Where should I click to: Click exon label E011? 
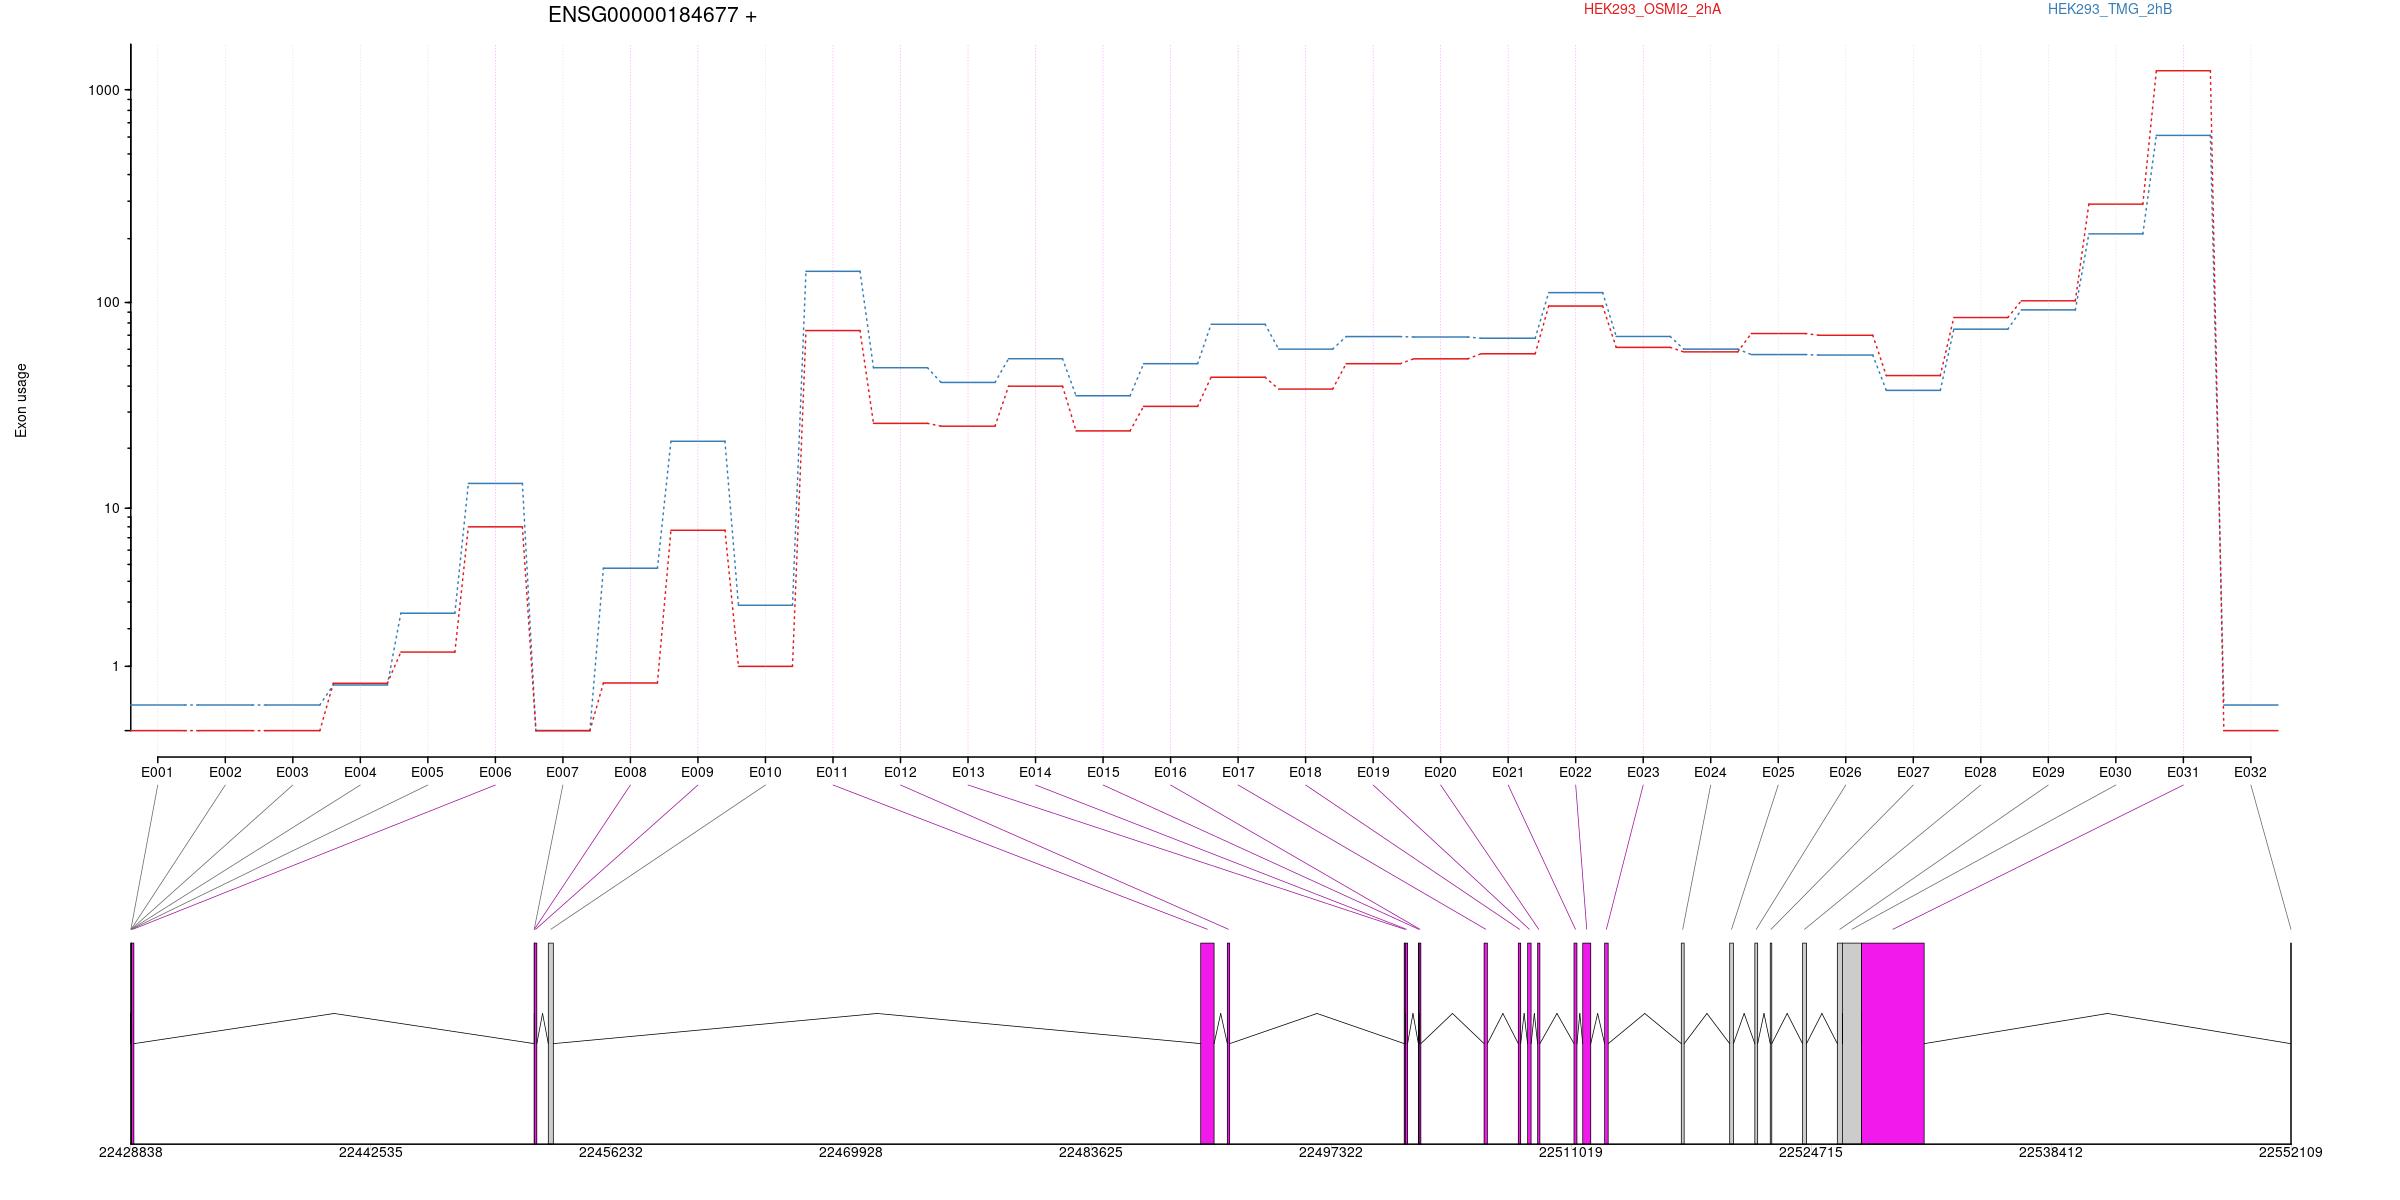pos(832,772)
